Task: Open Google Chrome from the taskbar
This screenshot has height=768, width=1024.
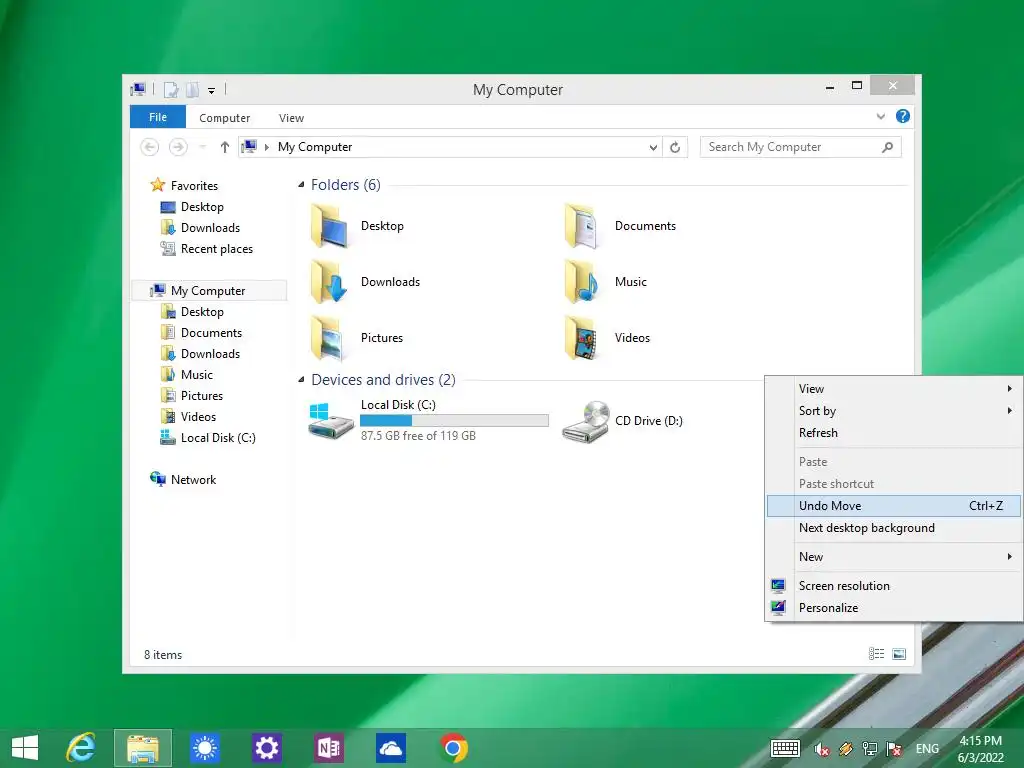Action: point(453,748)
